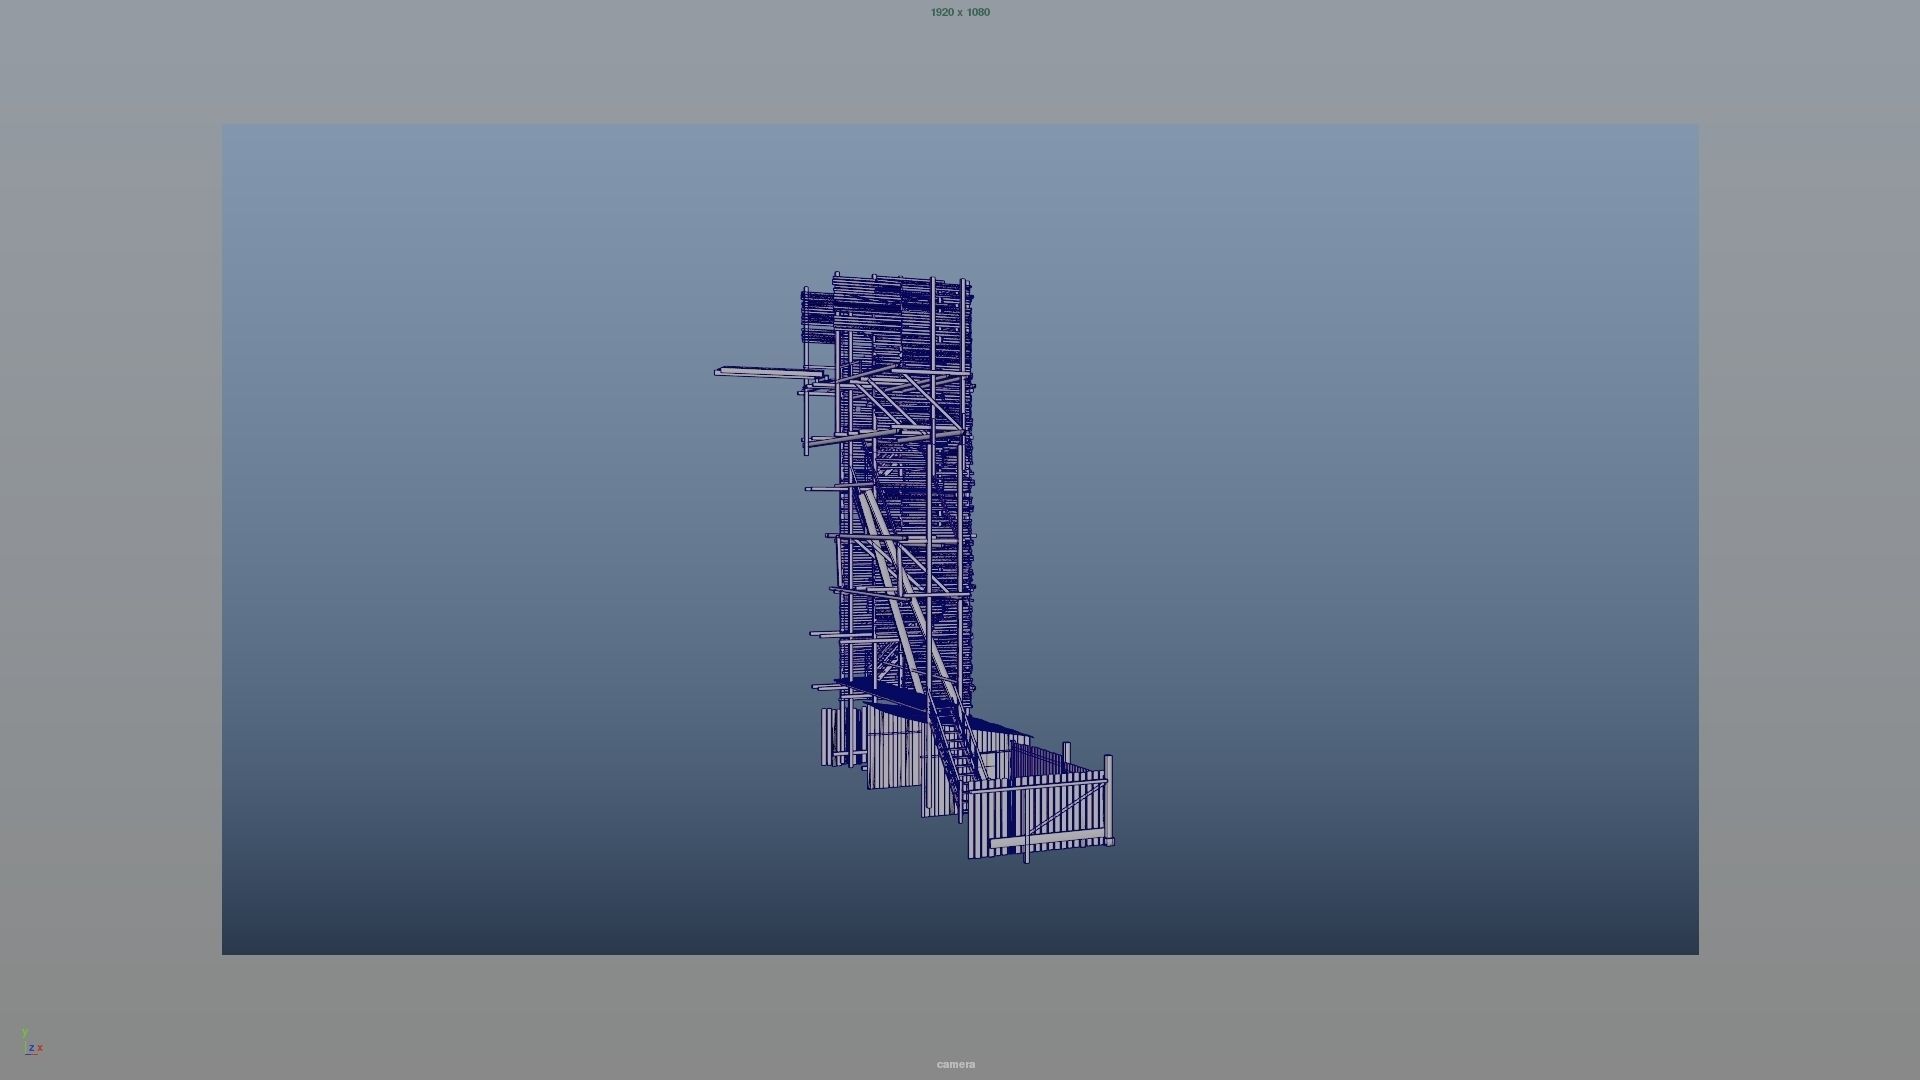
Task: Select the wooden fence gate at tower base
Action: [1040, 808]
